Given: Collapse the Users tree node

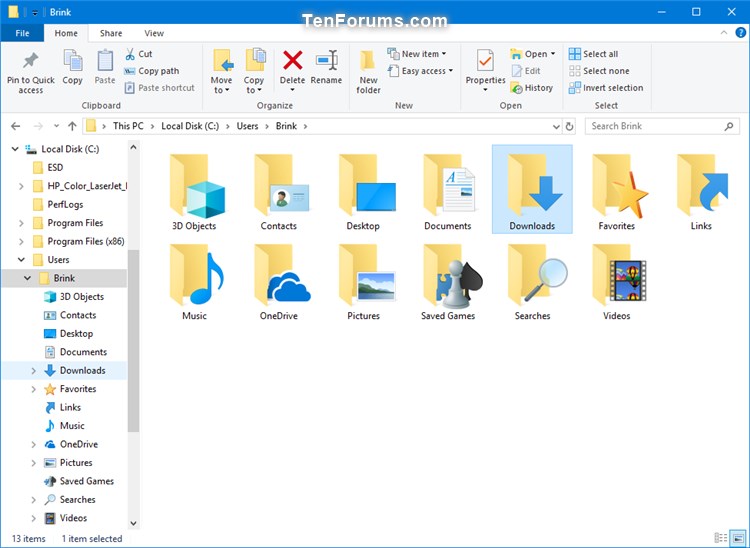Looking at the screenshot, I should 21,260.
